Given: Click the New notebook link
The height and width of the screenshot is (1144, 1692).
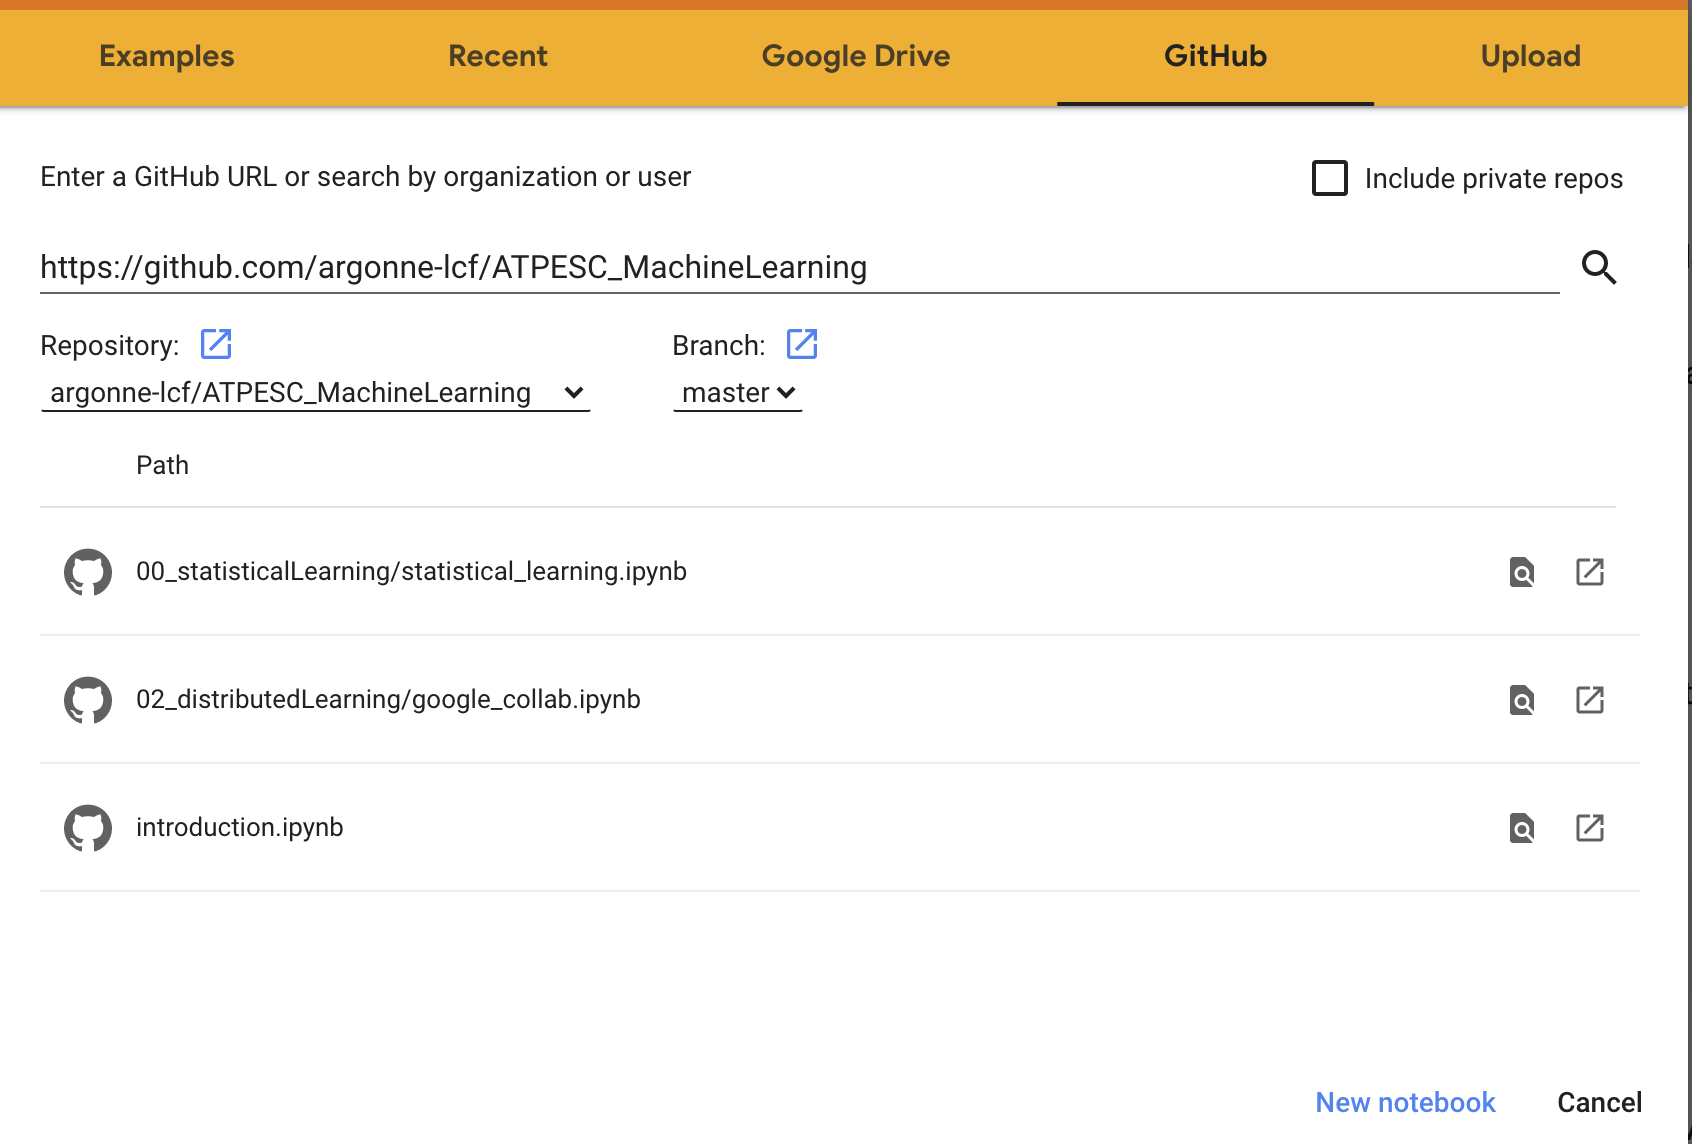Looking at the screenshot, I should (1405, 1102).
